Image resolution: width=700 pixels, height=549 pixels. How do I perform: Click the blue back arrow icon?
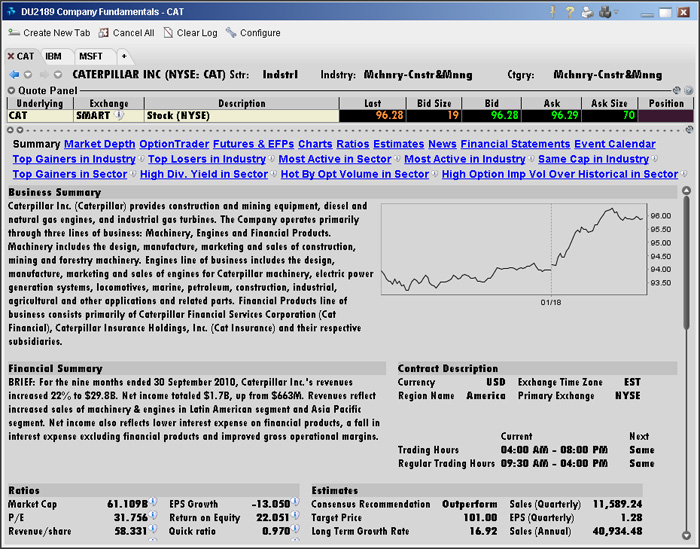[14, 74]
